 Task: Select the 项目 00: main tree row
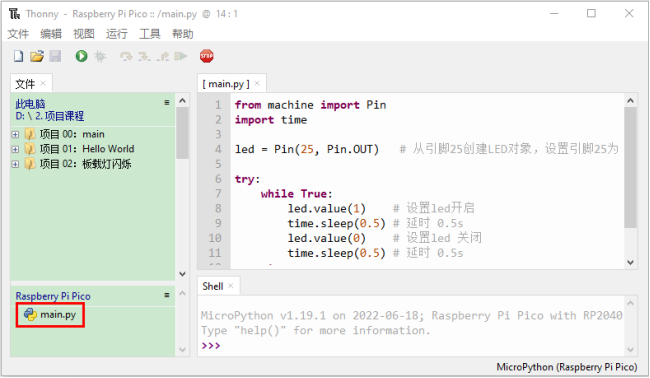pos(93,134)
